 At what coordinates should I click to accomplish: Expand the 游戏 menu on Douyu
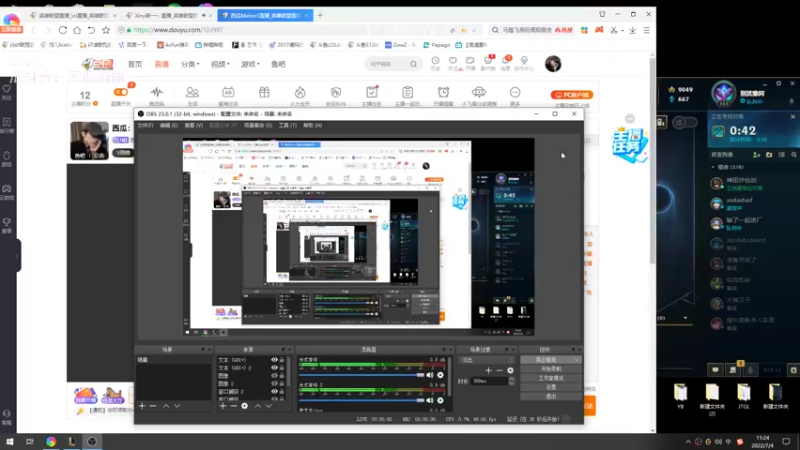(251, 64)
